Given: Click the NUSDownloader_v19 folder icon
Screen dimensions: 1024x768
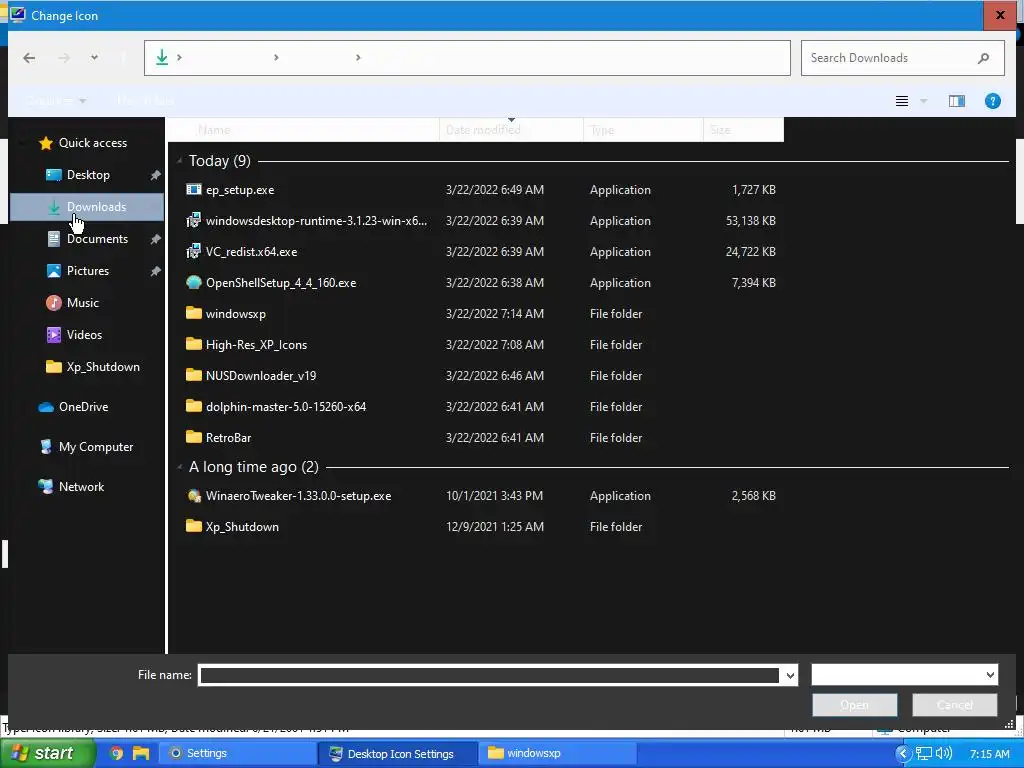Looking at the screenshot, I should 193,376.
